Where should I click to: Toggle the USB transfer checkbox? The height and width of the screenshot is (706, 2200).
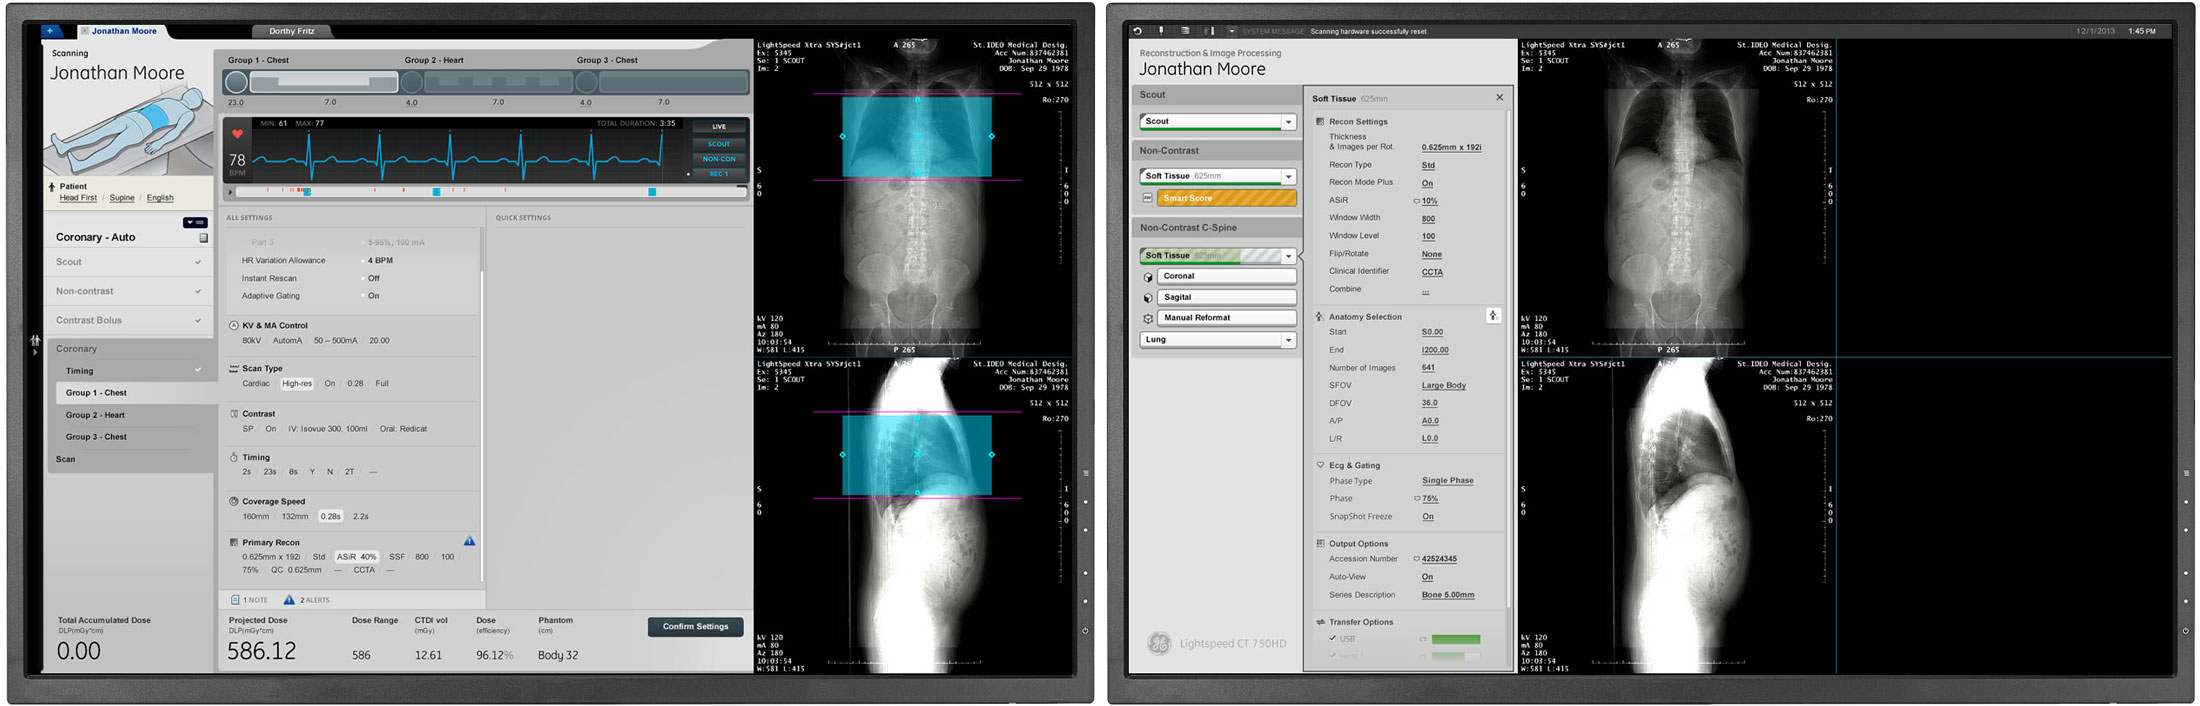click(1332, 638)
